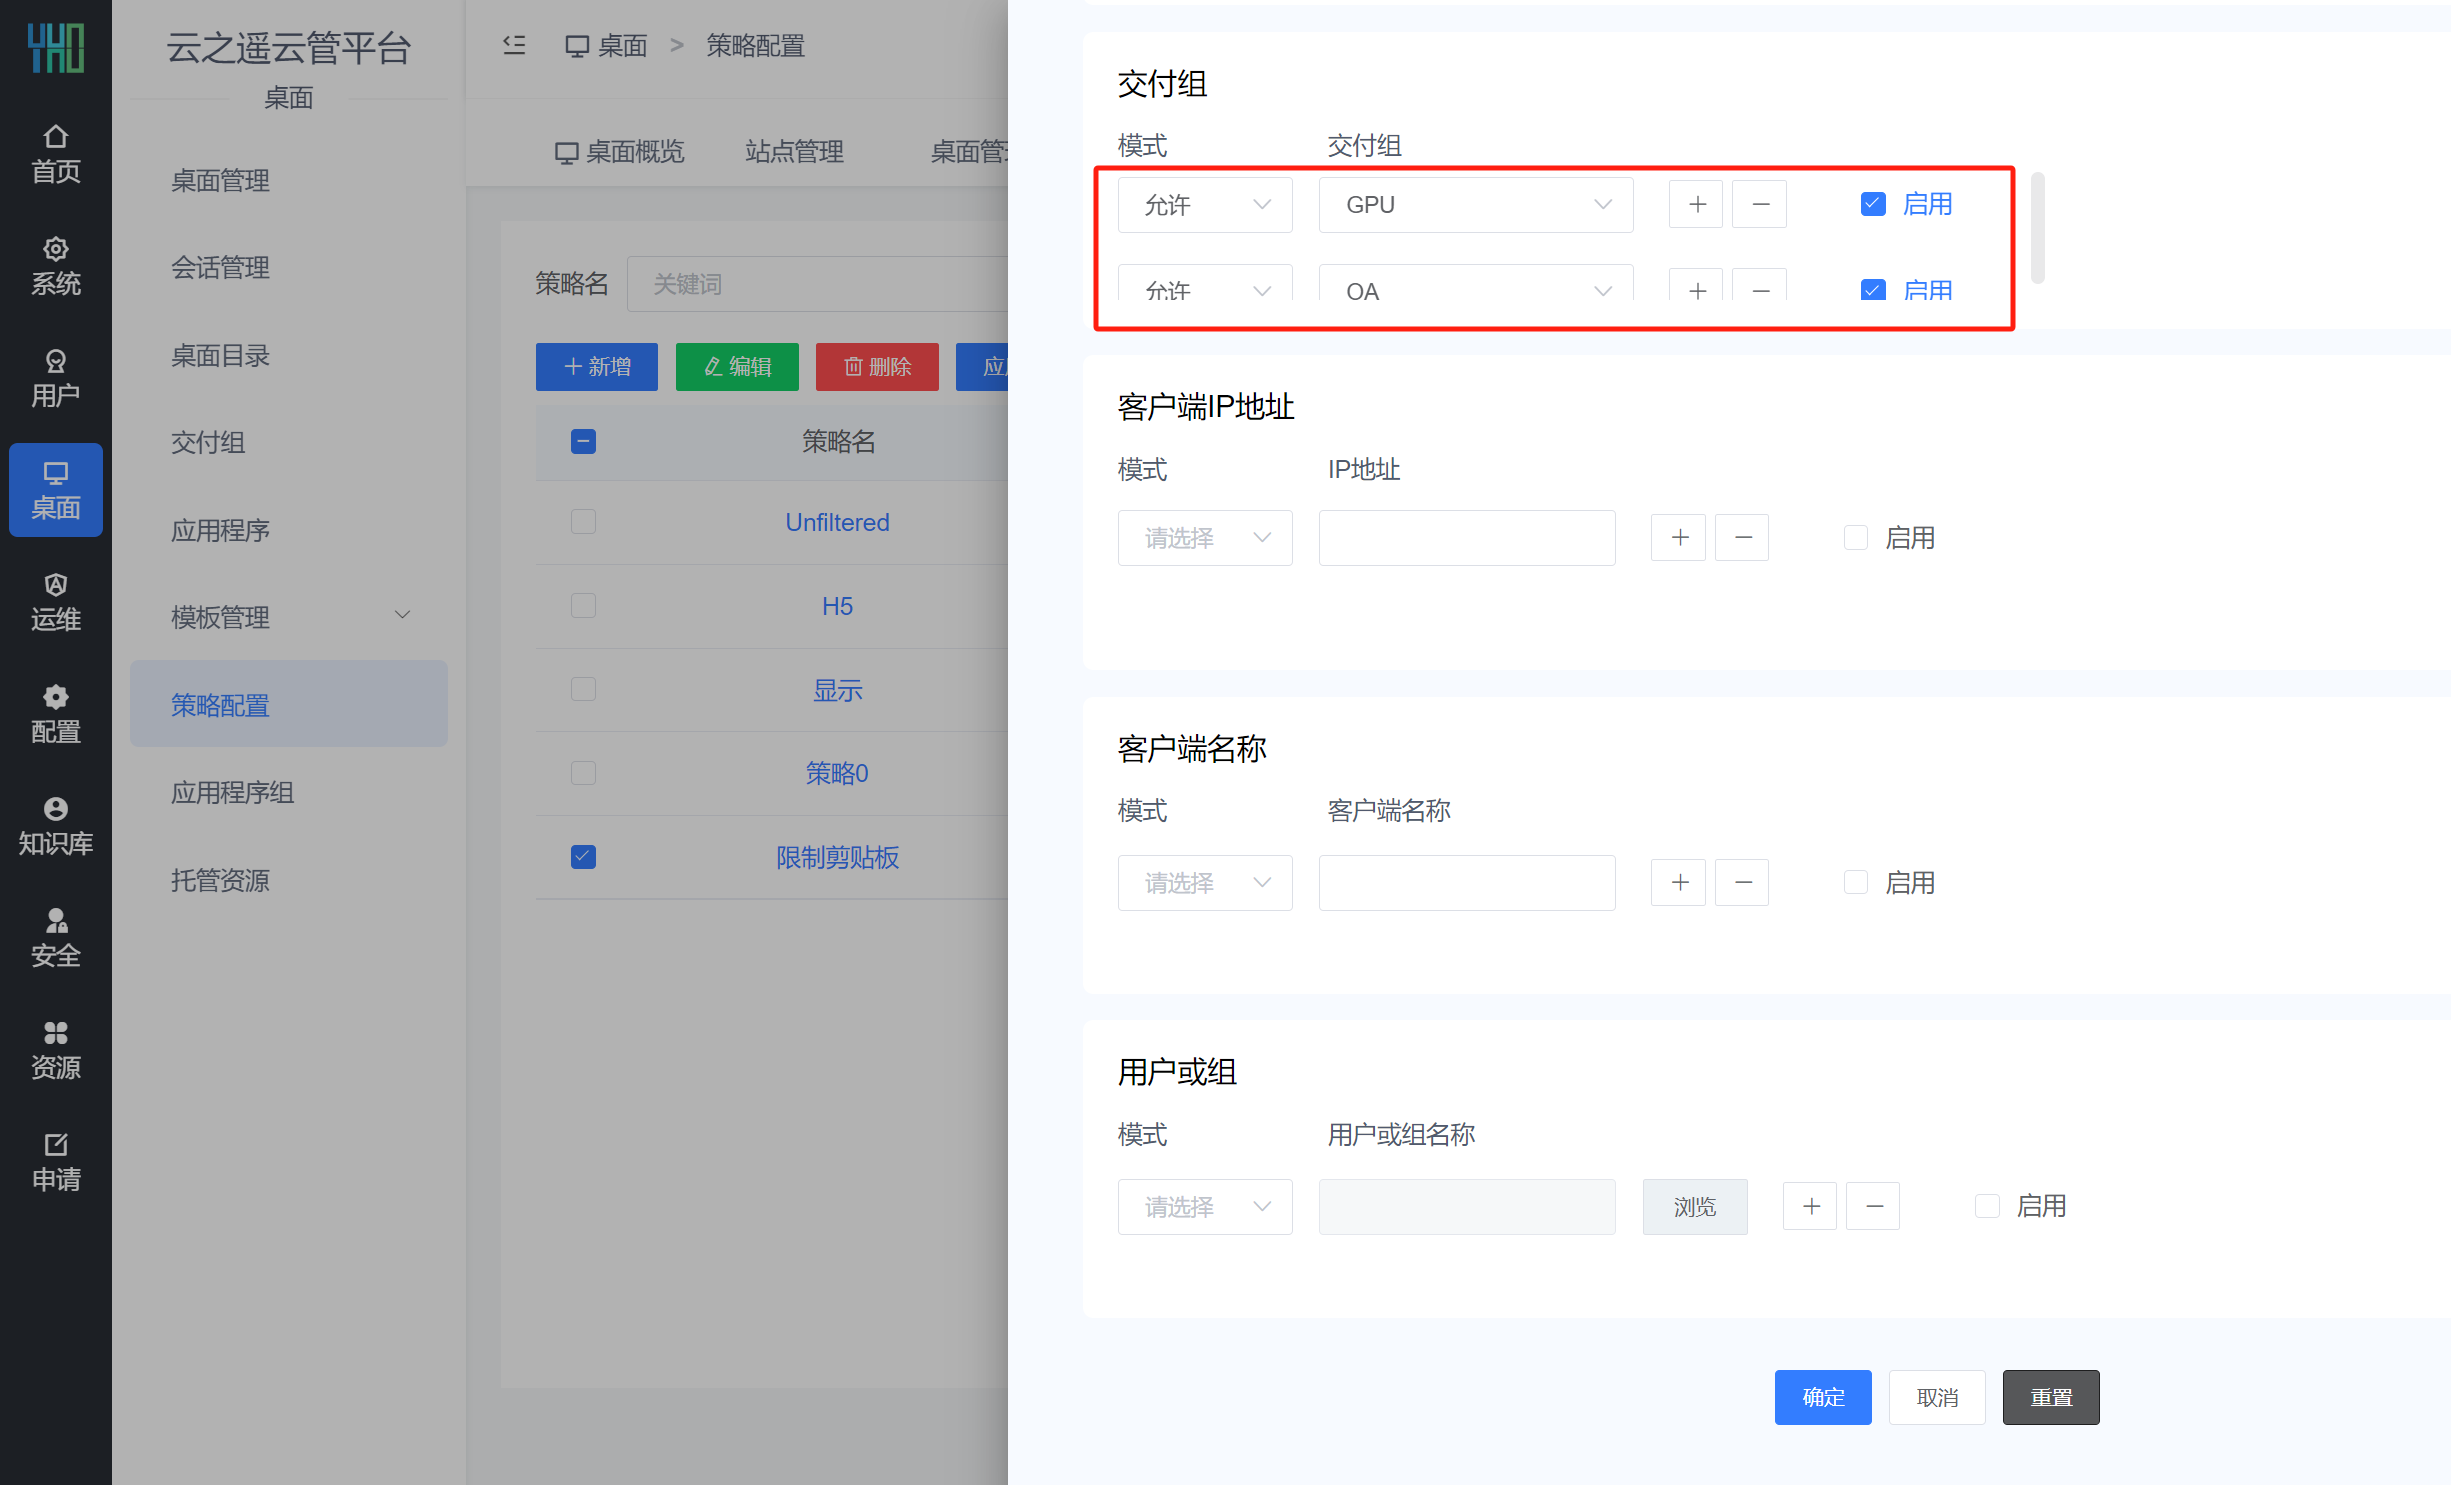
Task: Enable the 客户端IP地址 filter checkbox
Action: pos(1856,537)
